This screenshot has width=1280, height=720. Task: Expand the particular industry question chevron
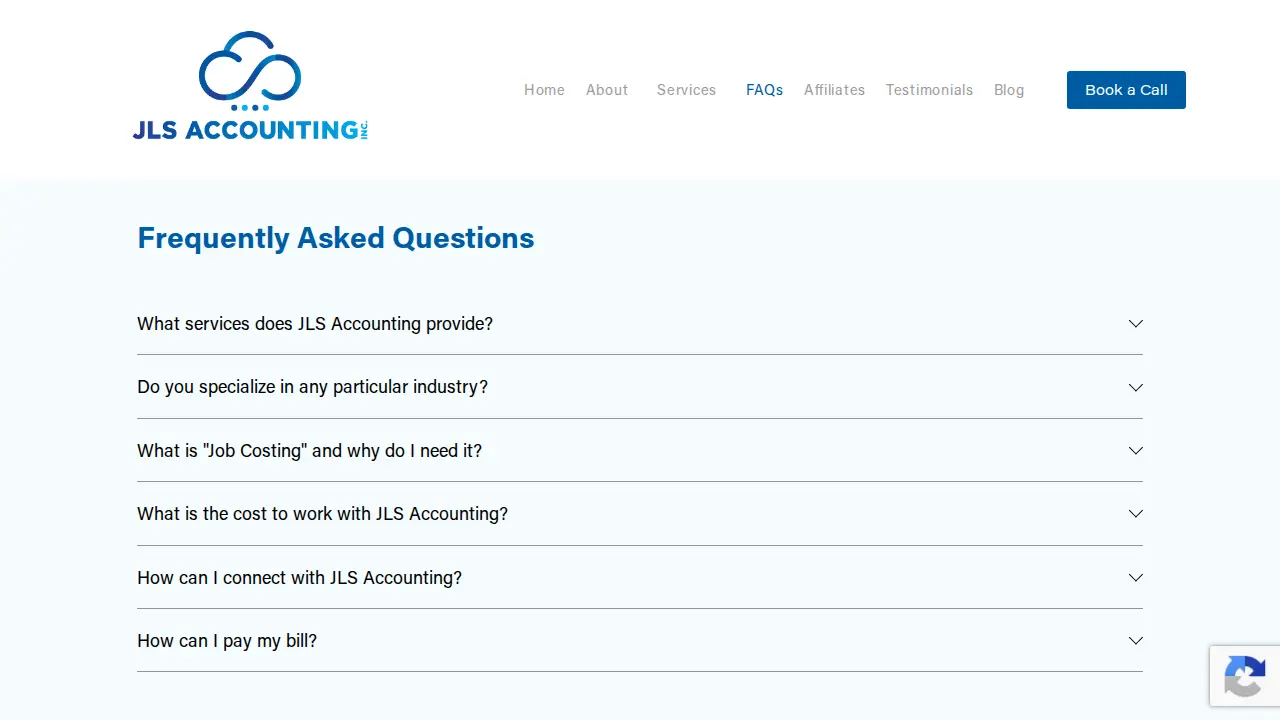[1135, 387]
